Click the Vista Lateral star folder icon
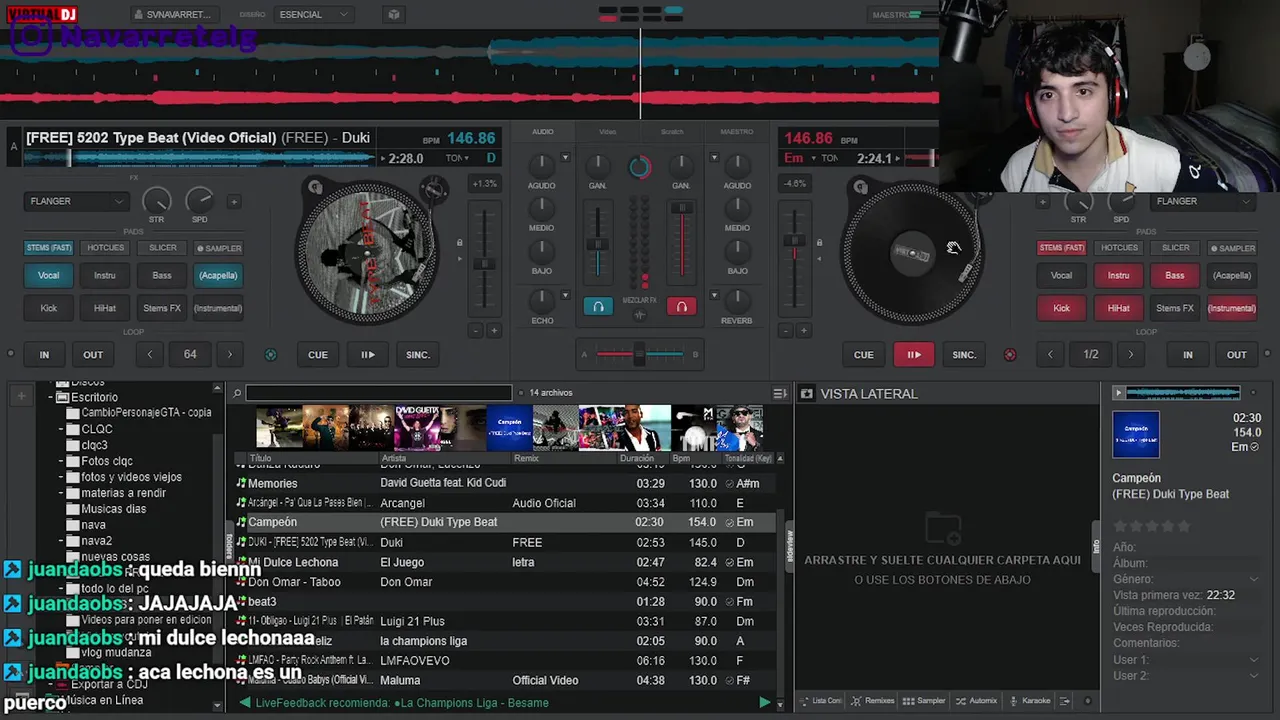The height and width of the screenshot is (720, 1280). (807, 394)
